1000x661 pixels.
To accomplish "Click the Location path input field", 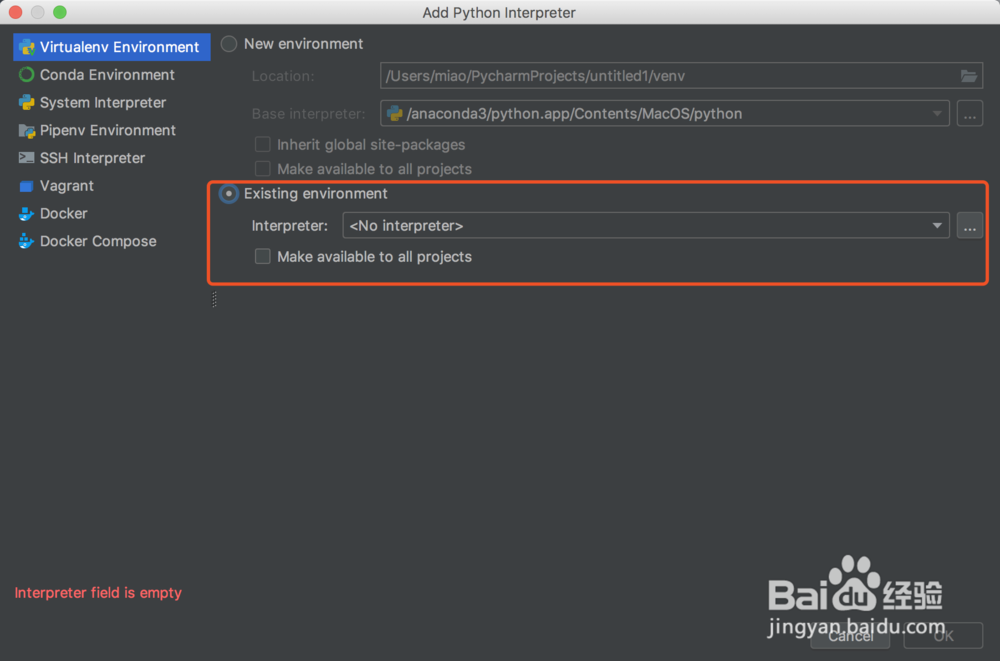I will pos(681,76).
